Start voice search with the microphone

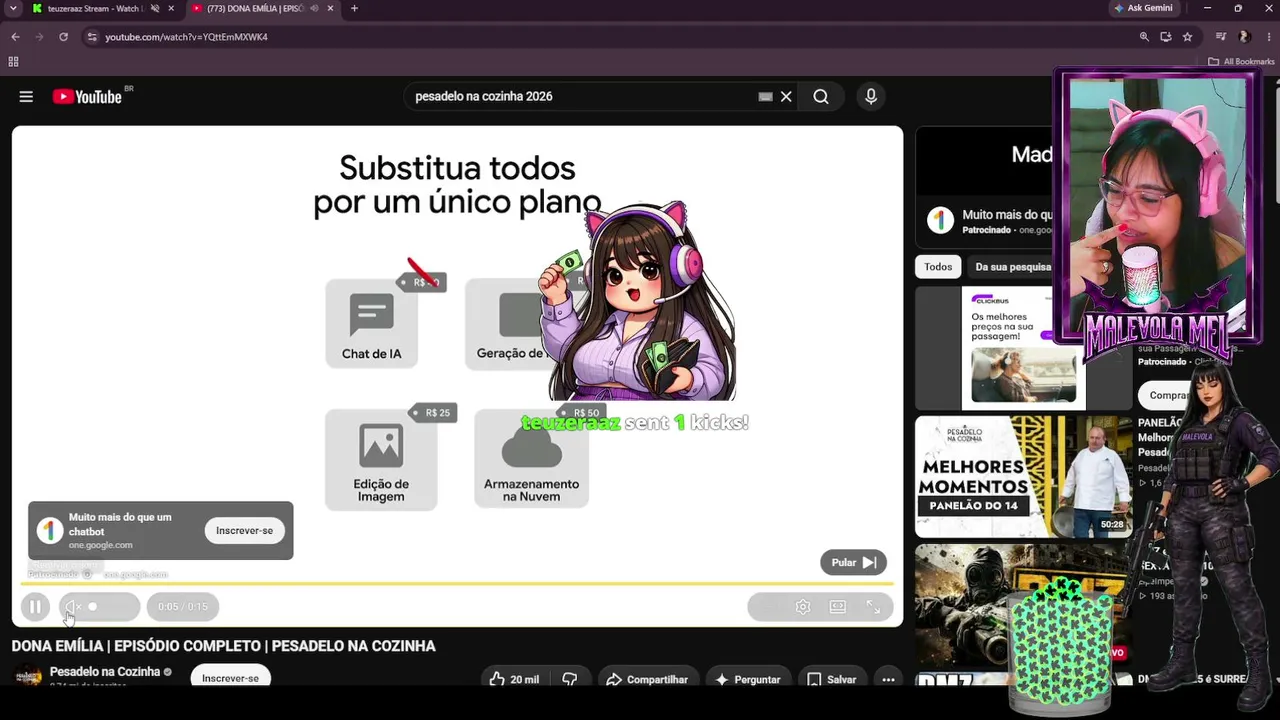(x=871, y=97)
